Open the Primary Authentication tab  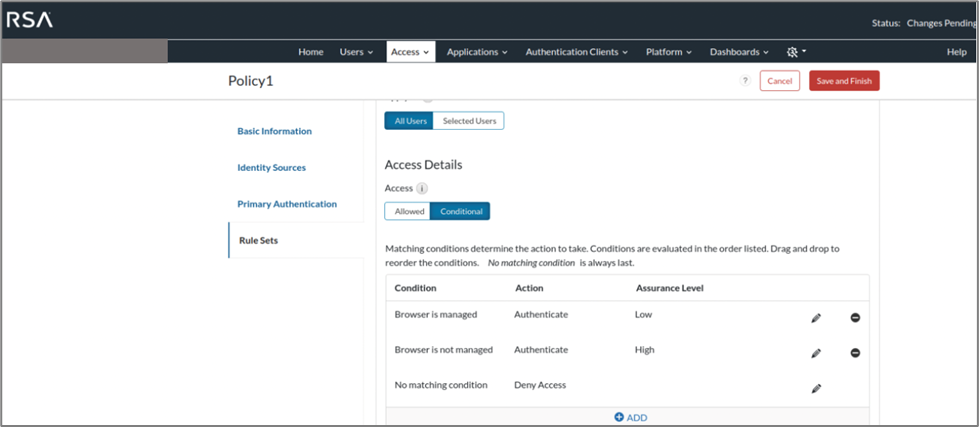click(x=287, y=204)
